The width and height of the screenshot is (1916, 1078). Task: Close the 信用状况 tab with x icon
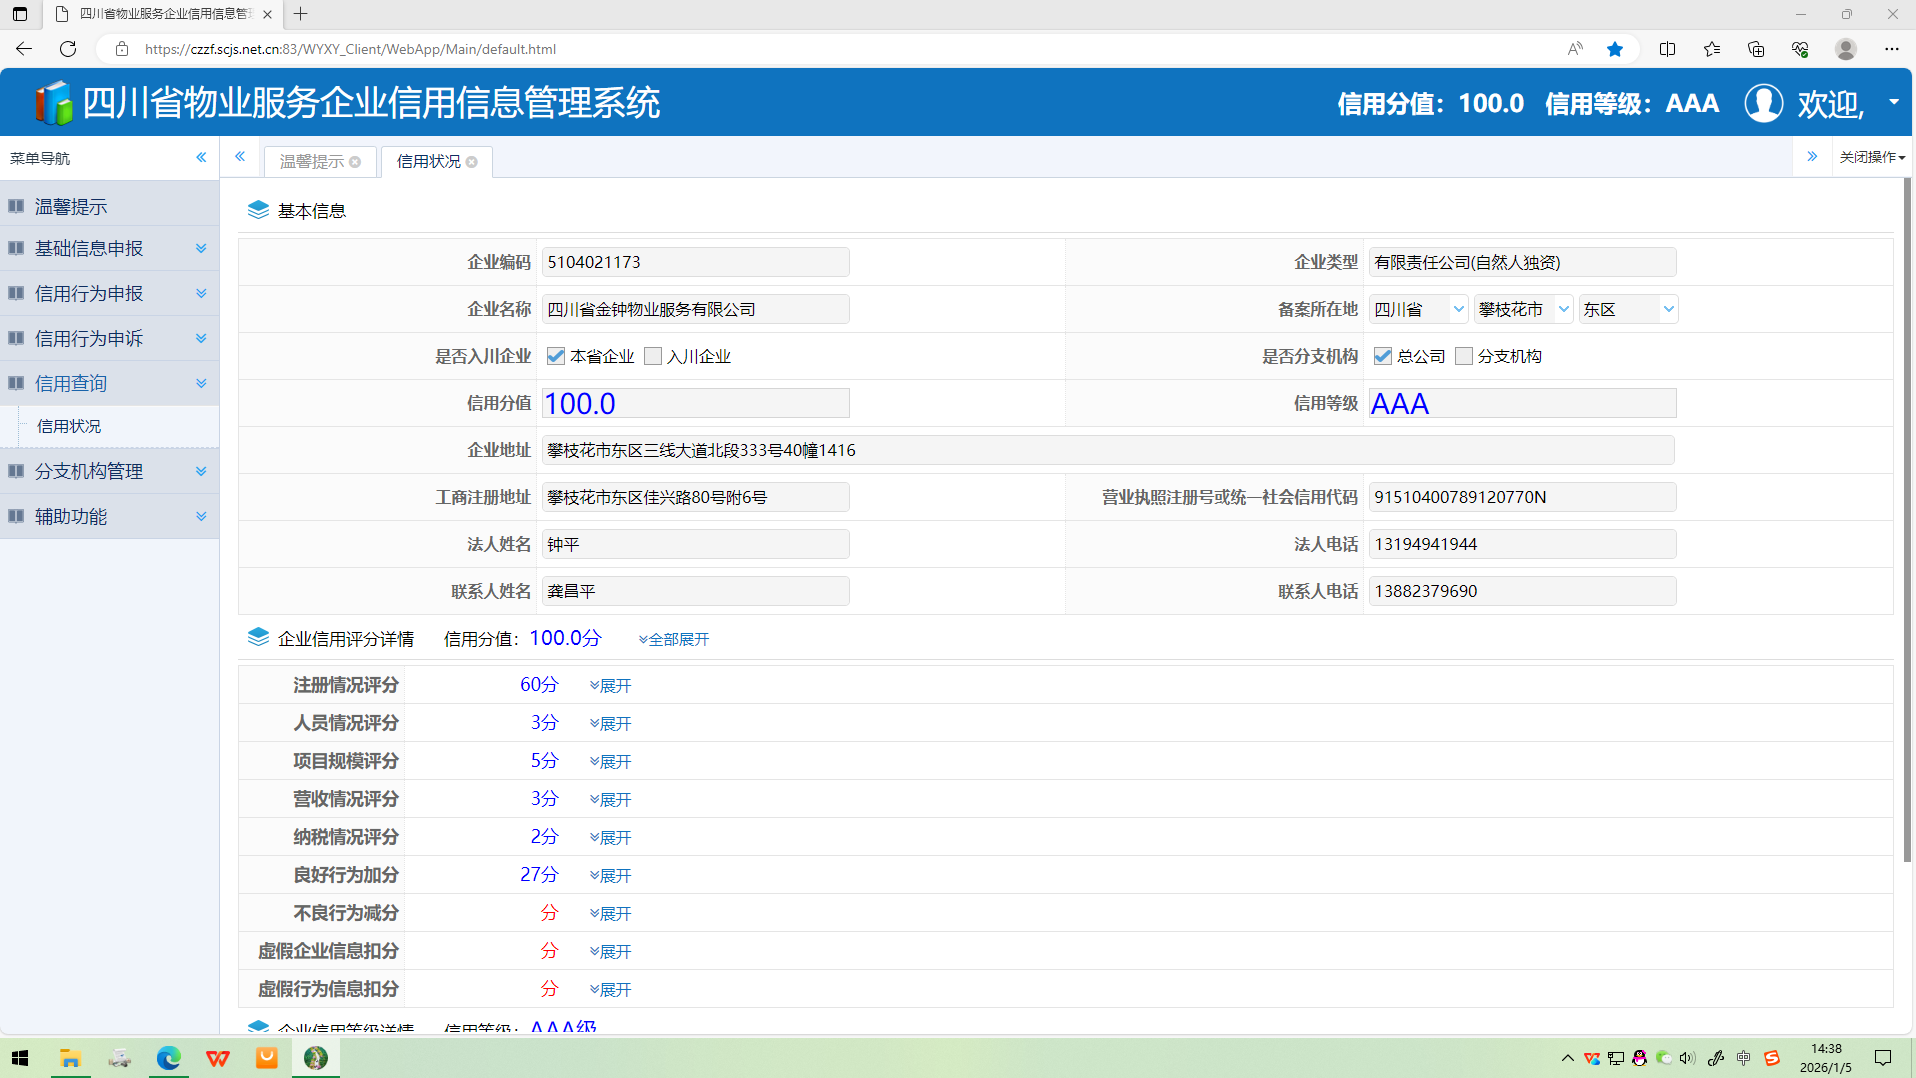472,162
